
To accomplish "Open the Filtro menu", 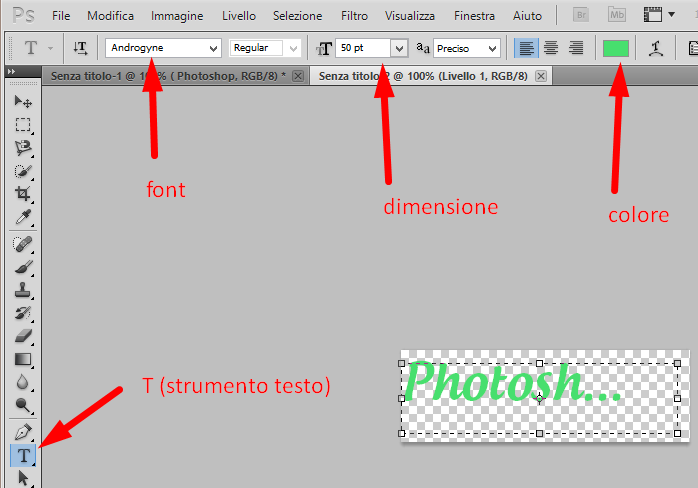I will 354,16.
